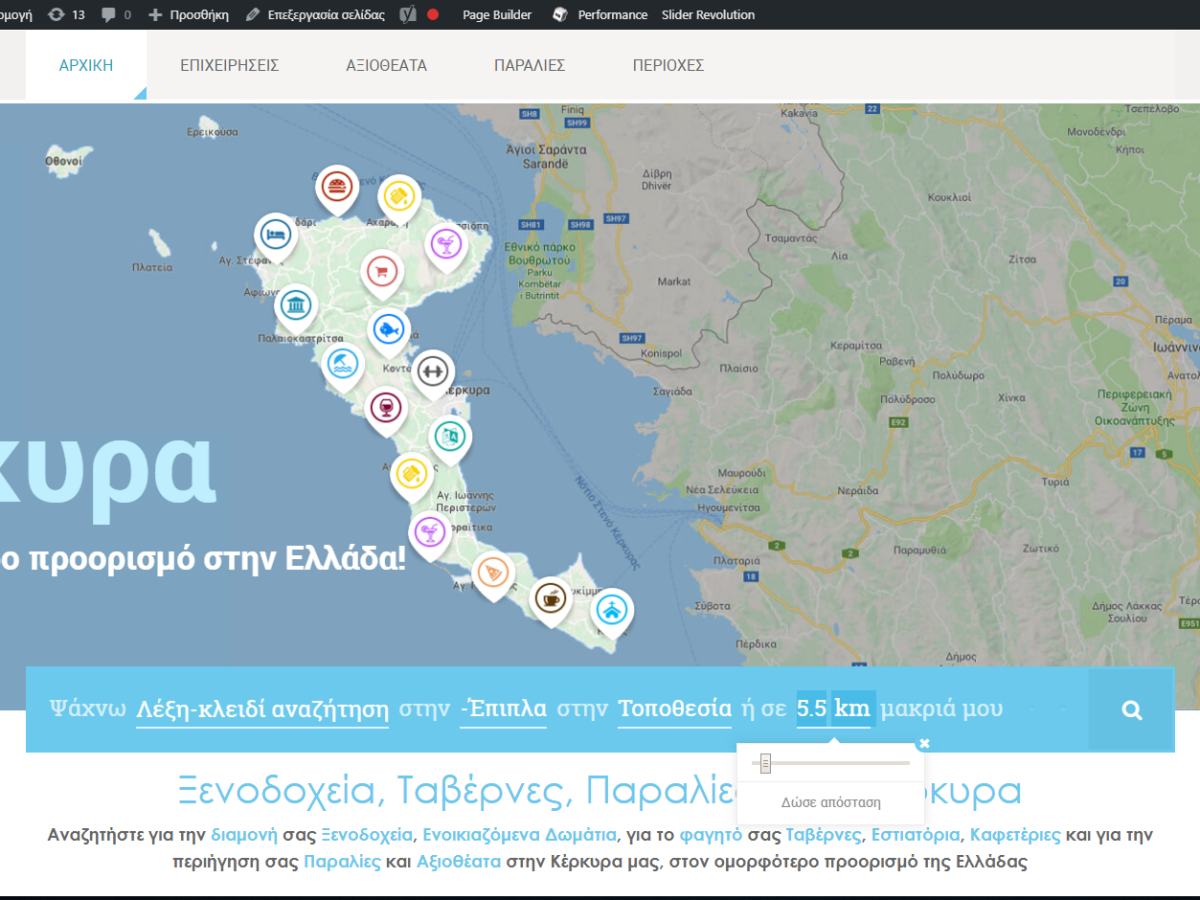Follow the Εστιατόρια link

(x=915, y=834)
